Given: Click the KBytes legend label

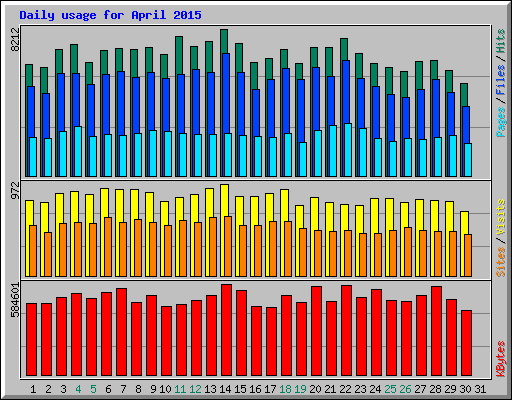Looking at the screenshot, I should click(x=500, y=359).
